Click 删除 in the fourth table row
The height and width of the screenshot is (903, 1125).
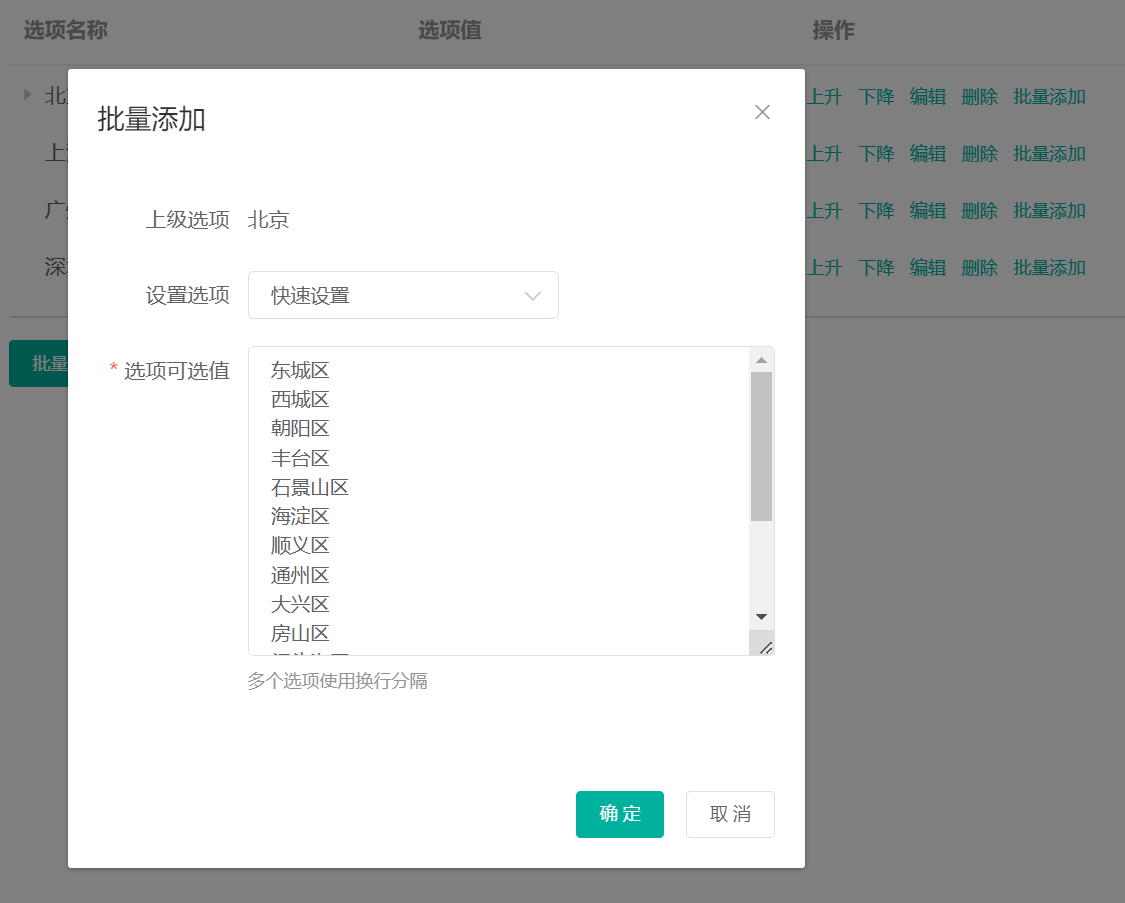[x=979, y=267]
